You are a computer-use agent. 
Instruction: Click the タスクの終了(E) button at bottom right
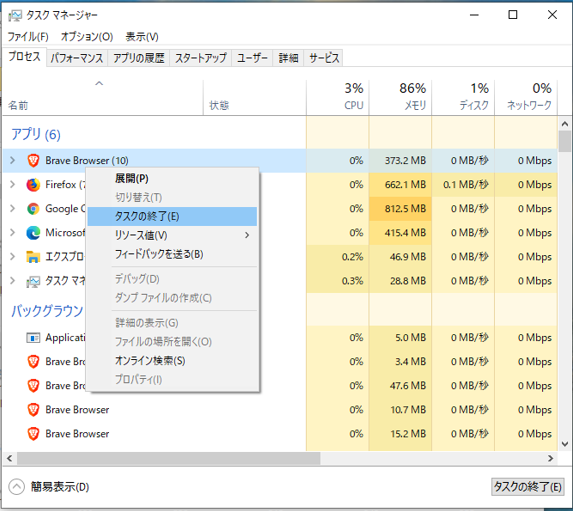527,487
